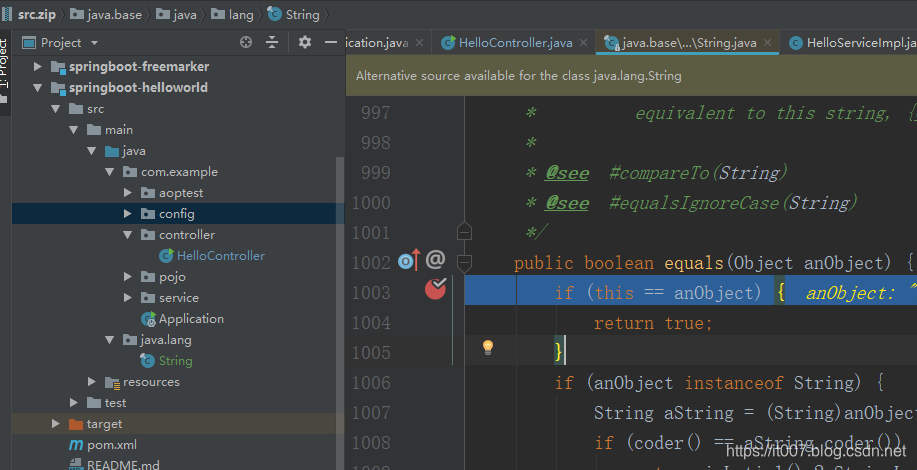Image resolution: width=917 pixels, height=470 pixels.
Task: Collapse the java source folder
Action: coord(92,151)
